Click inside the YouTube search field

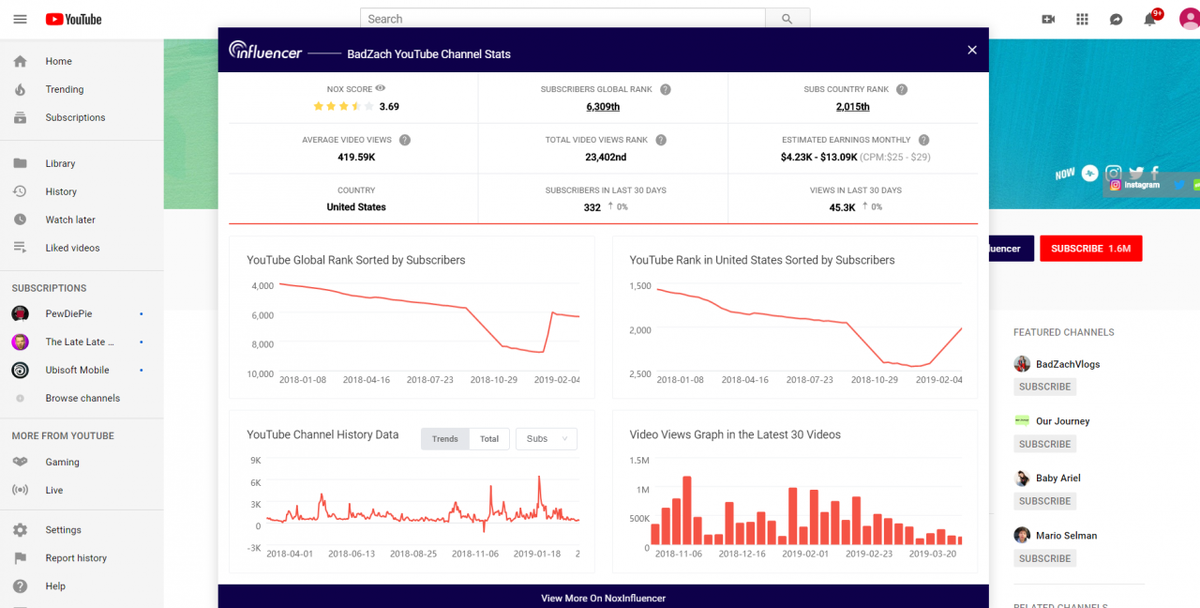560,18
